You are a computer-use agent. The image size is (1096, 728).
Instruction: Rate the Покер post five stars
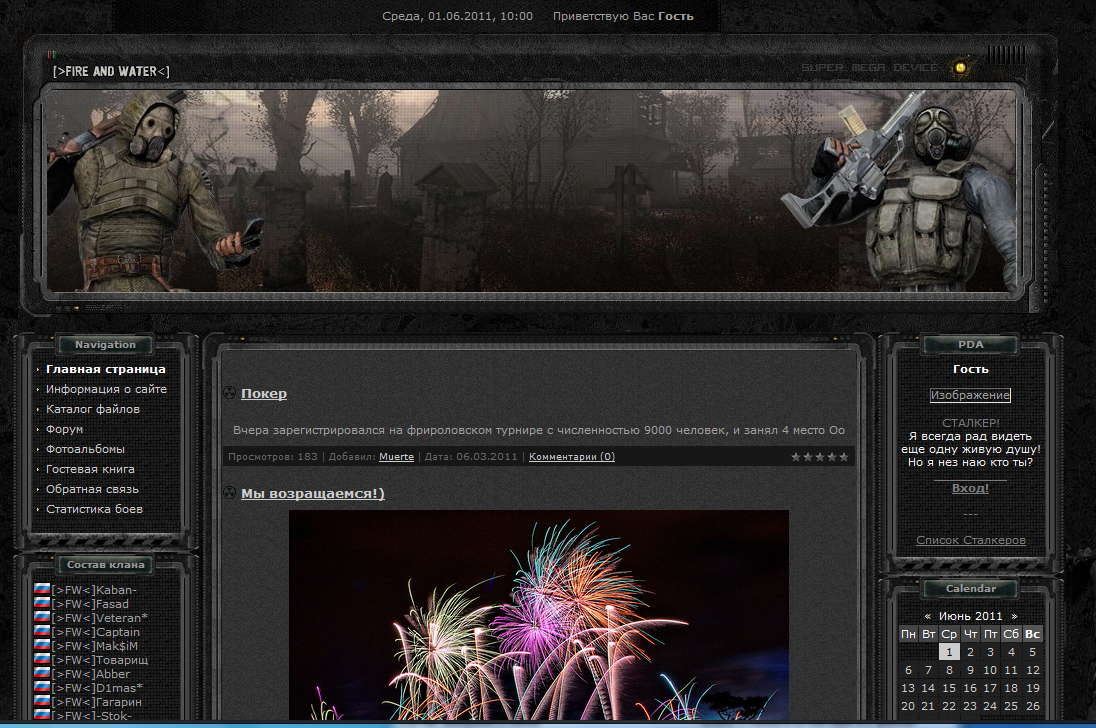[x=844, y=457]
